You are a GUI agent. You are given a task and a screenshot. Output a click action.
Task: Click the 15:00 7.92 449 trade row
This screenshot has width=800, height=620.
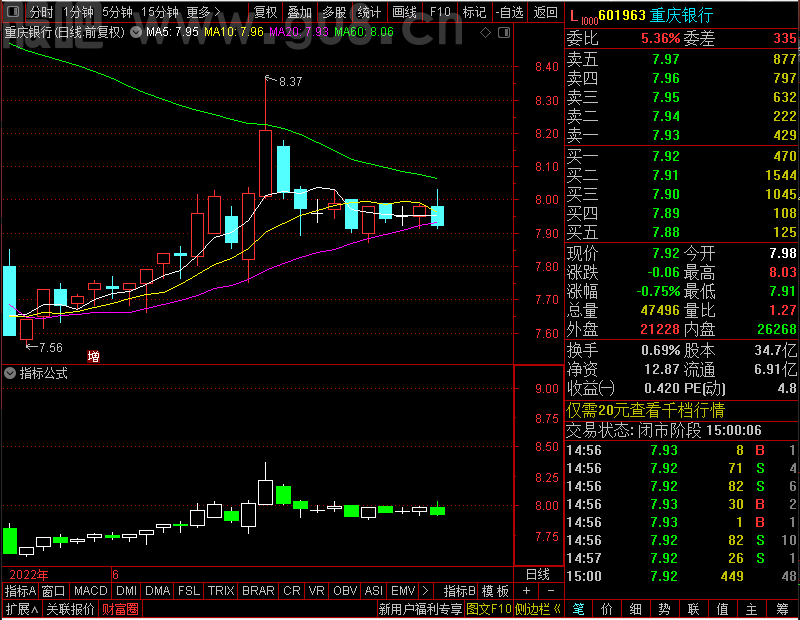tap(682, 576)
